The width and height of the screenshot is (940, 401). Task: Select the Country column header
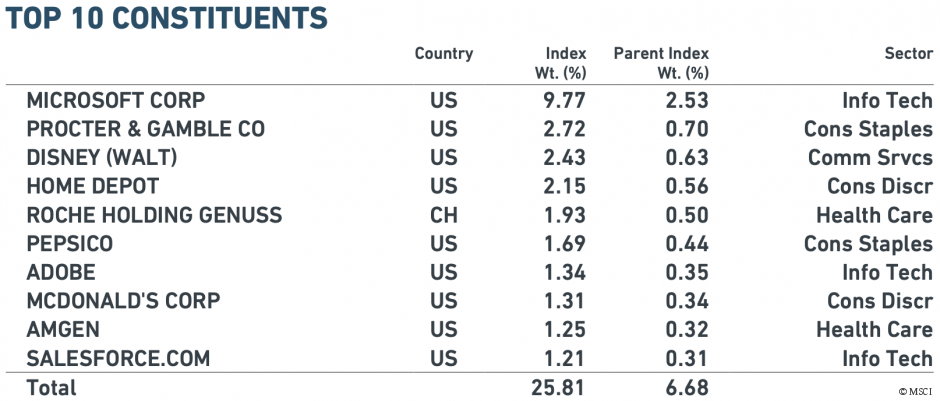[443, 54]
